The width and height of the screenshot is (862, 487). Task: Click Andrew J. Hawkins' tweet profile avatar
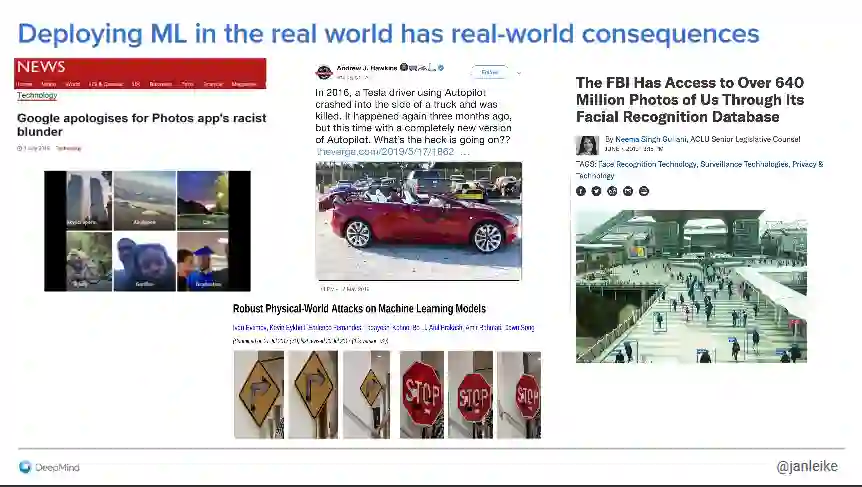[324, 72]
